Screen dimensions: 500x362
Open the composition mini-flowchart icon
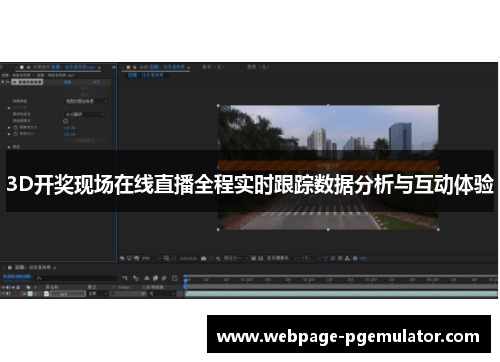coord(125,278)
